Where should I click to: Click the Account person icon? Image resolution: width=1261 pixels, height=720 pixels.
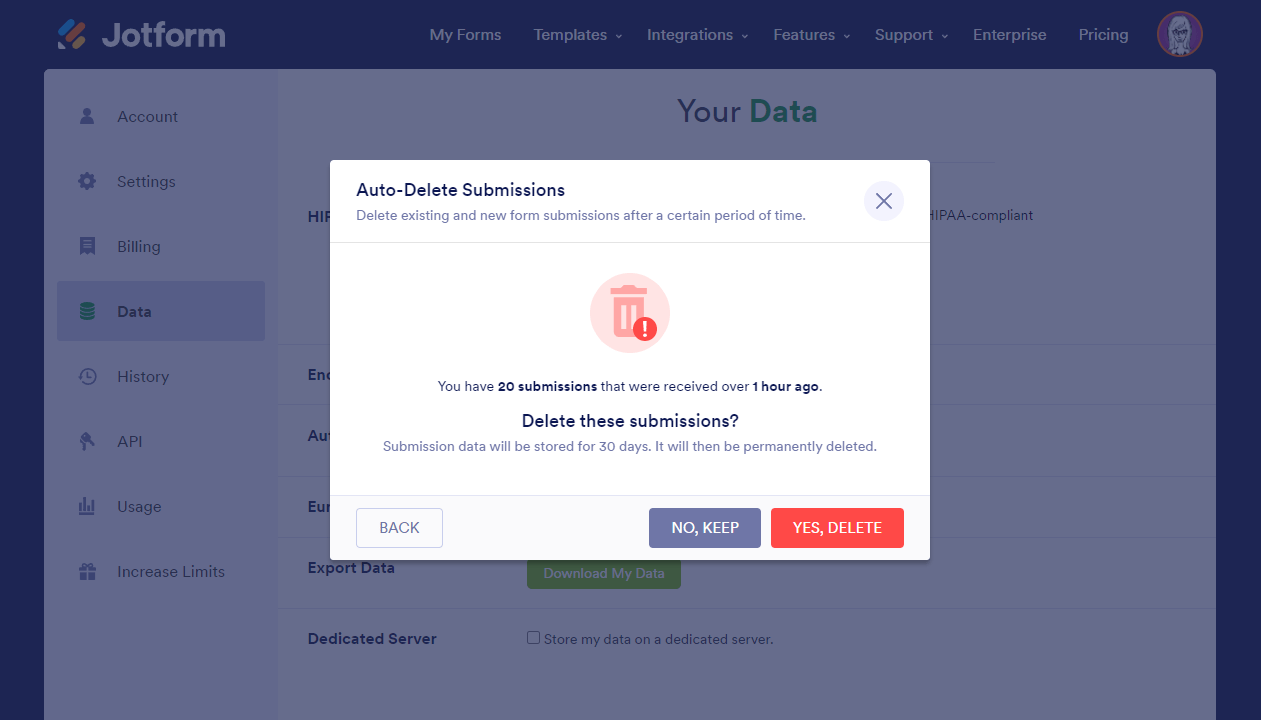coord(87,116)
